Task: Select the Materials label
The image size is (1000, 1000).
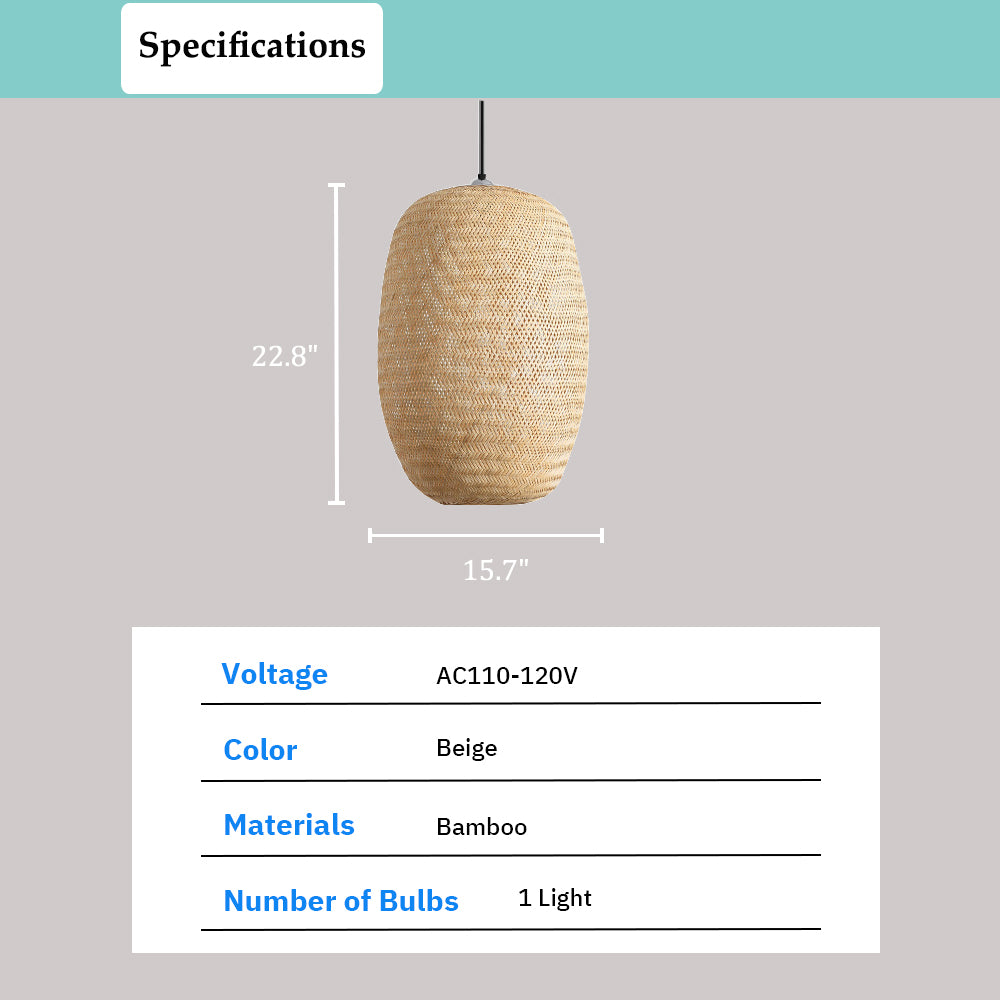Action: click(289, 825)
